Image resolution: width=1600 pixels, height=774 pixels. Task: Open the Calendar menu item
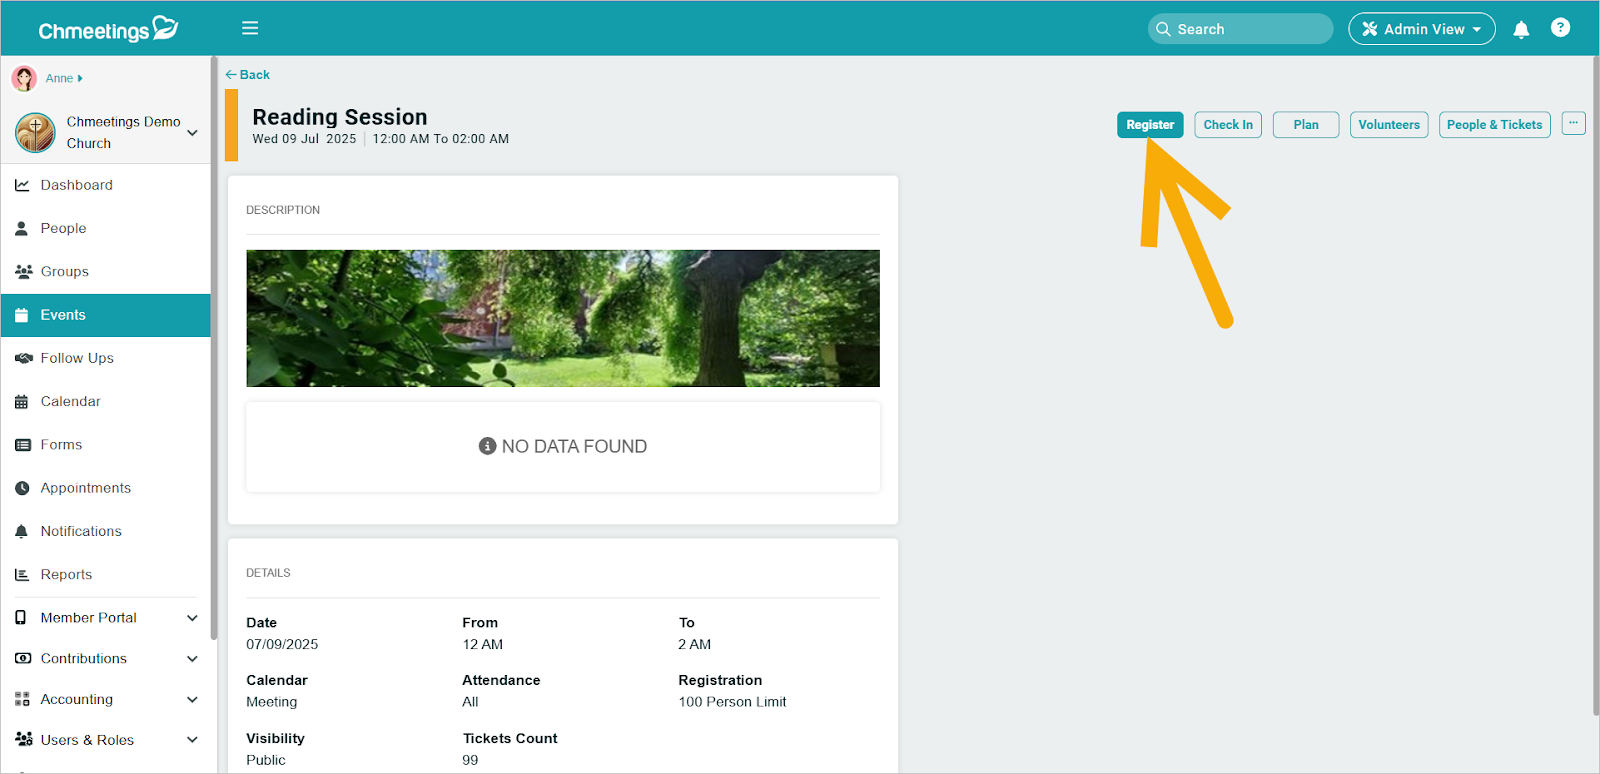pyautogui.click(x=106, y=401)
